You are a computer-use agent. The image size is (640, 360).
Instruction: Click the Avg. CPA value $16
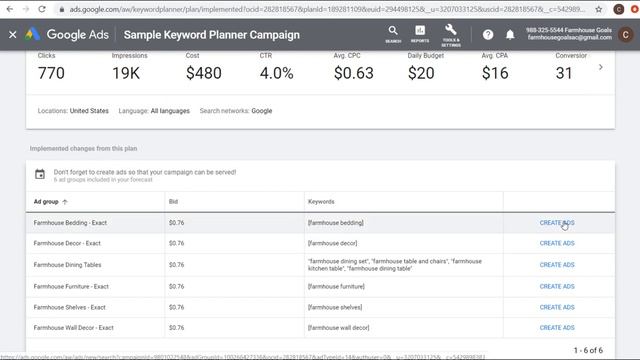point(495,73)
